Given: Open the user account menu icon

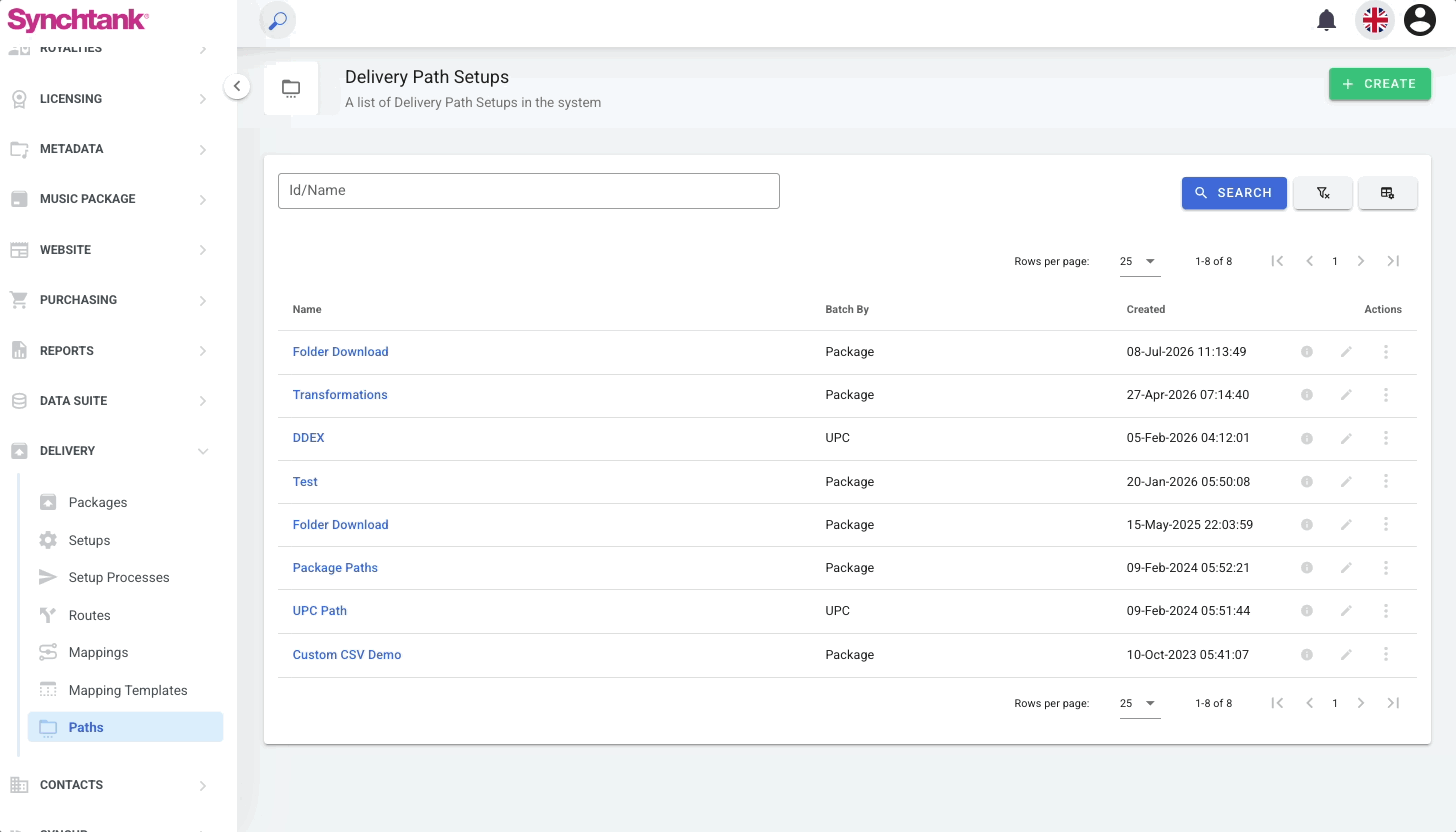Looking at the screenshot, I should 1420,20.
